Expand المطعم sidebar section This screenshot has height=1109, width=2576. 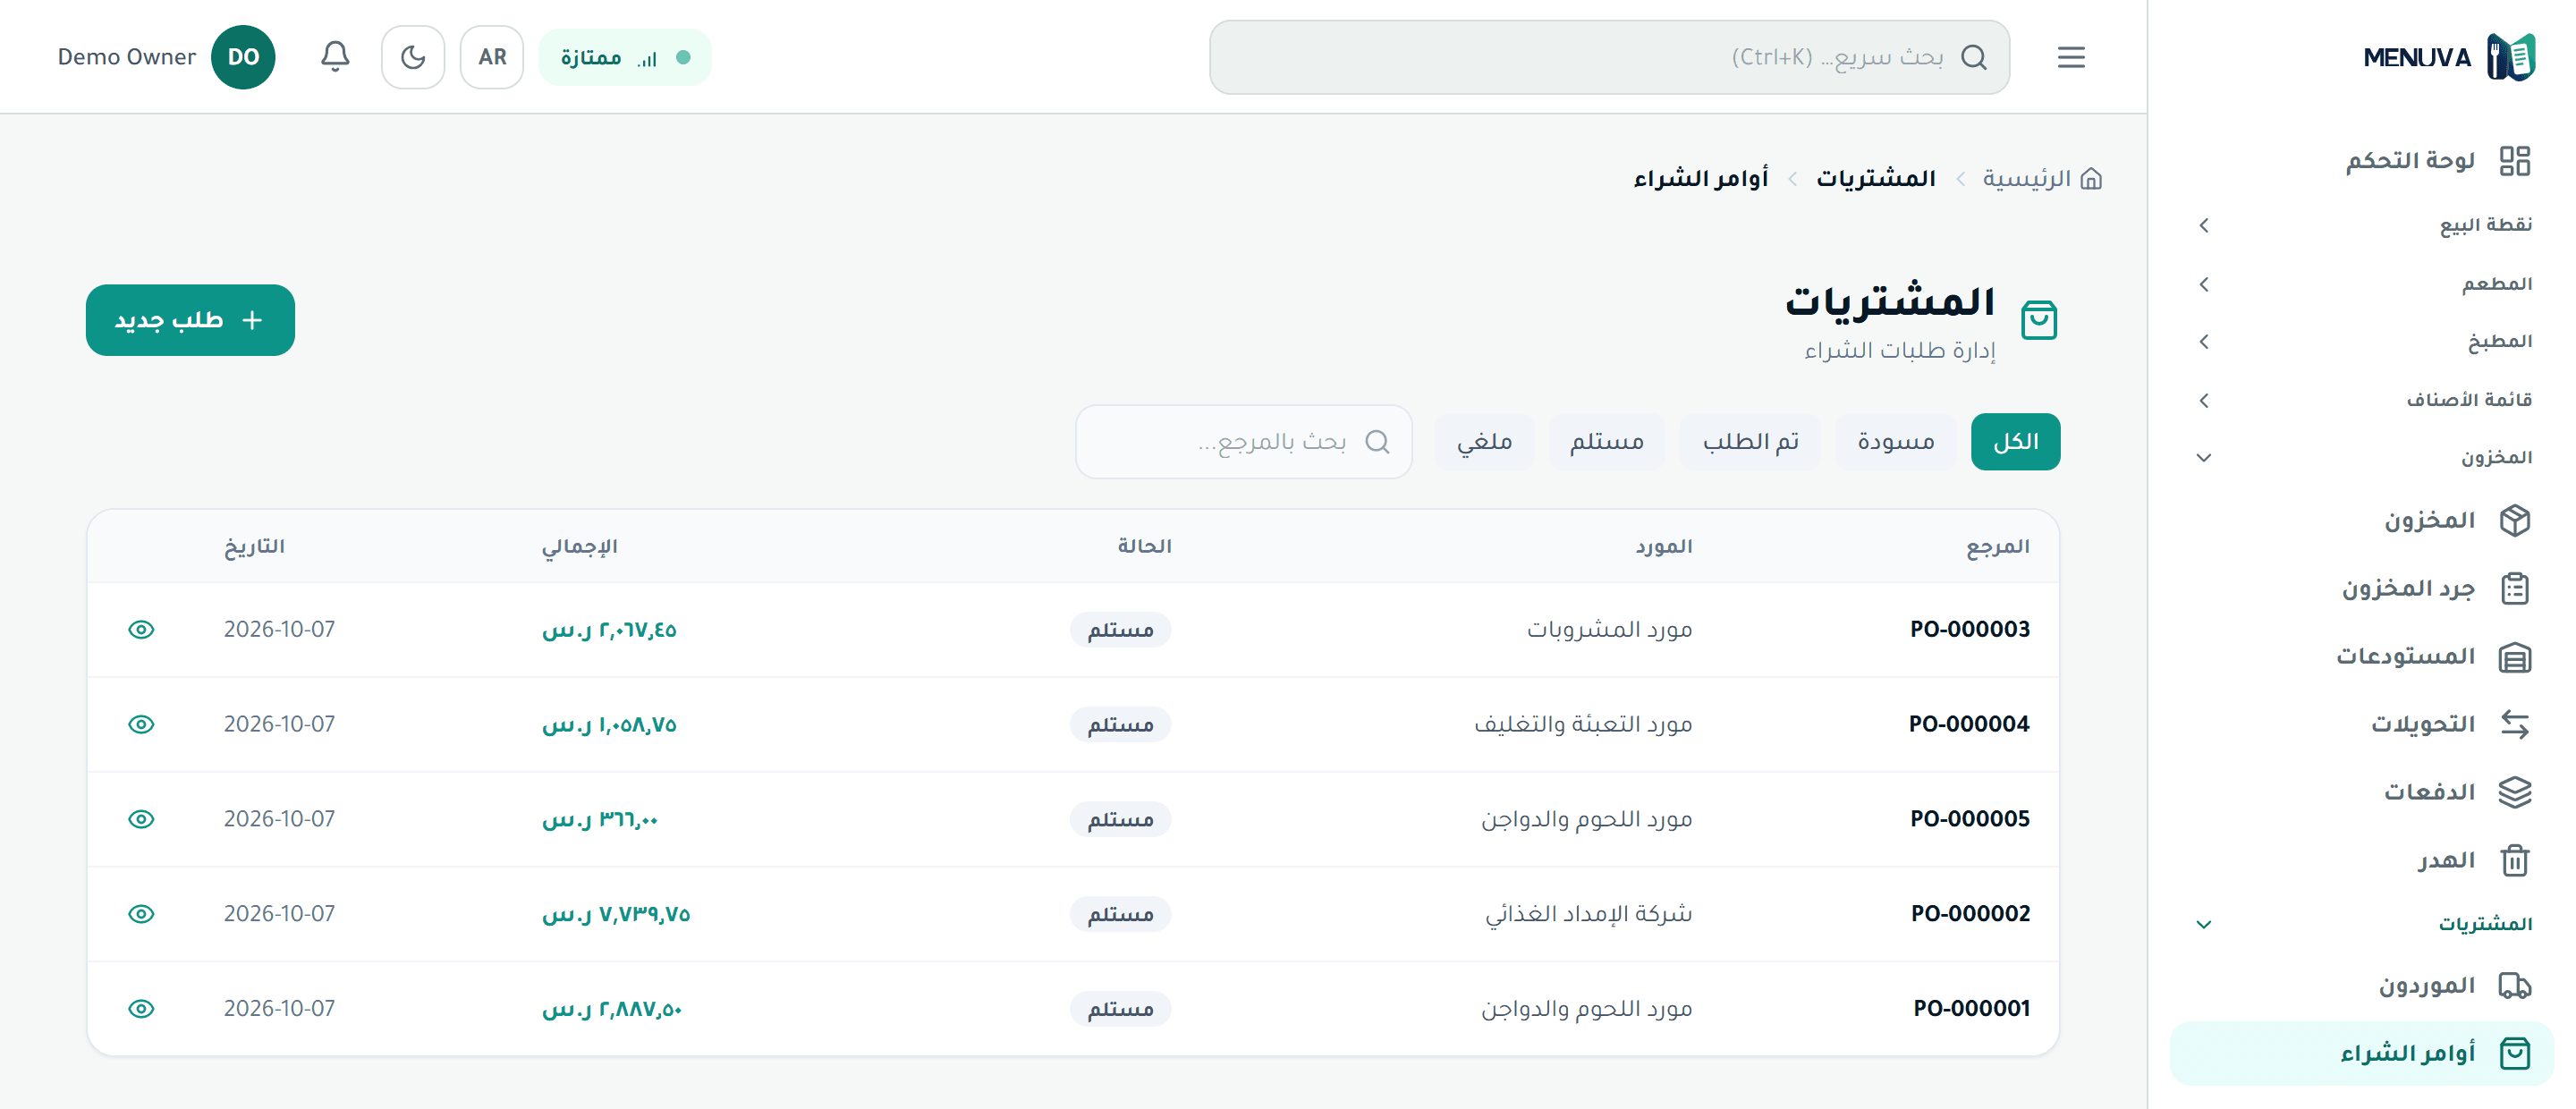pyautogui.click(x=2361, y=284)
